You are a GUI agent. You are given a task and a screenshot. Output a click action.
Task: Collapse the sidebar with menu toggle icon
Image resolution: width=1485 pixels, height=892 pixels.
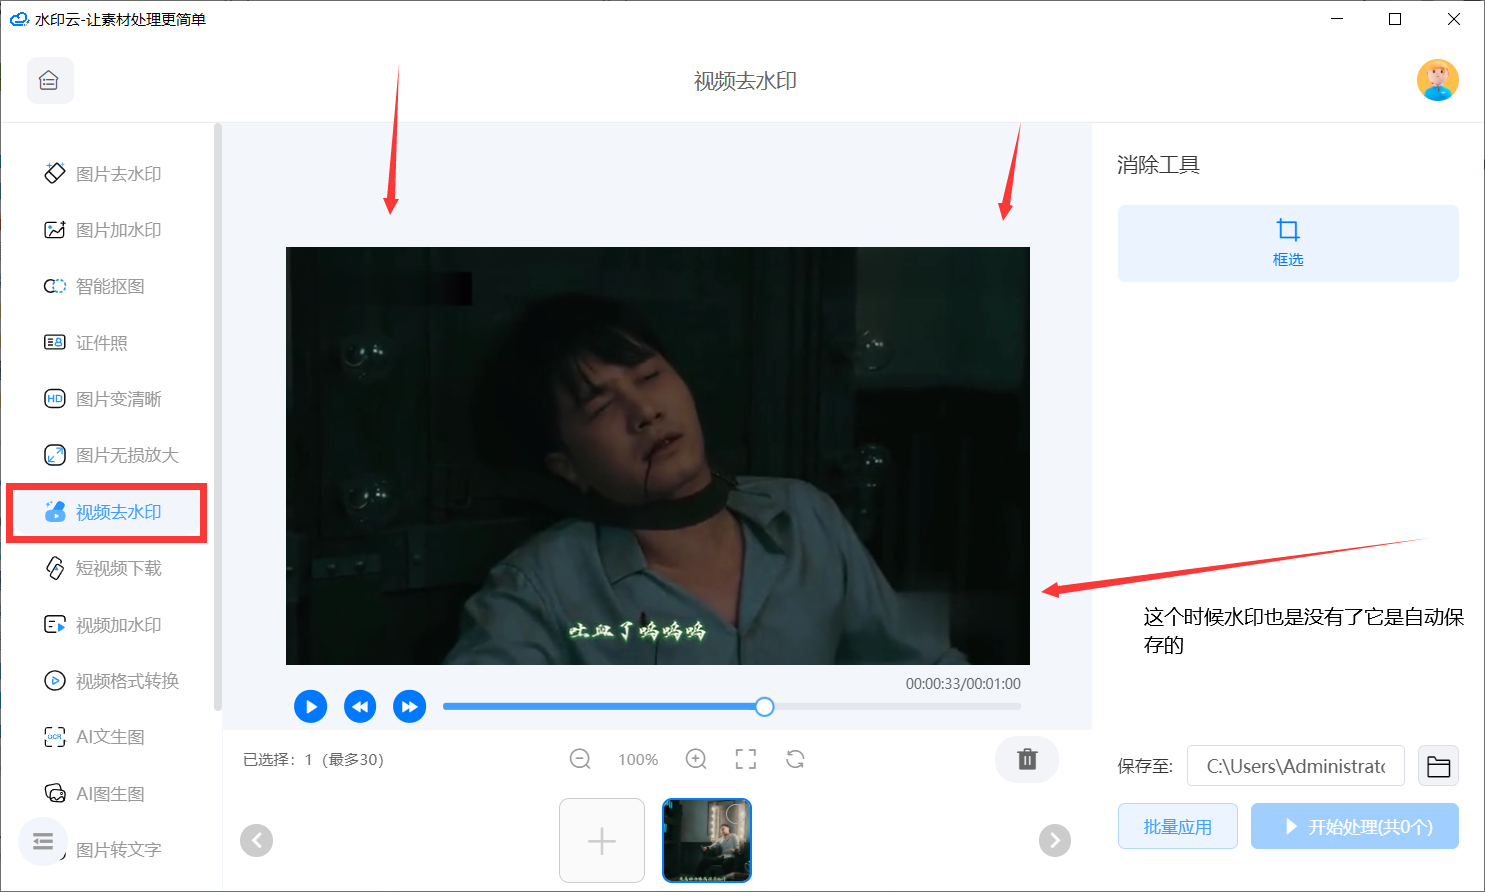pyautogui.click(x=43, y=841)
